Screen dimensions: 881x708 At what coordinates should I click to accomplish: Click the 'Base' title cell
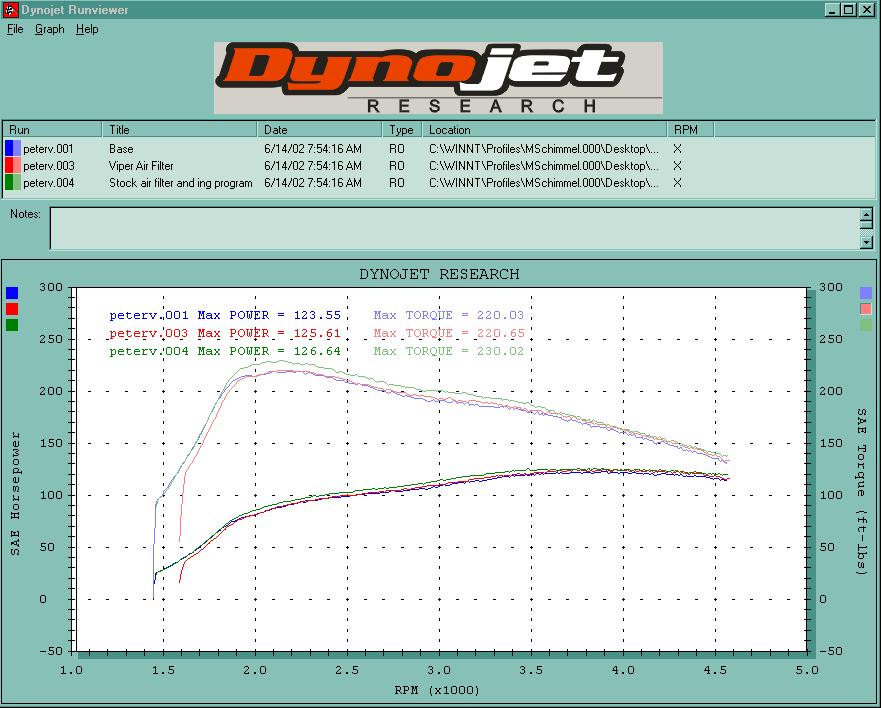pos(121,149)
